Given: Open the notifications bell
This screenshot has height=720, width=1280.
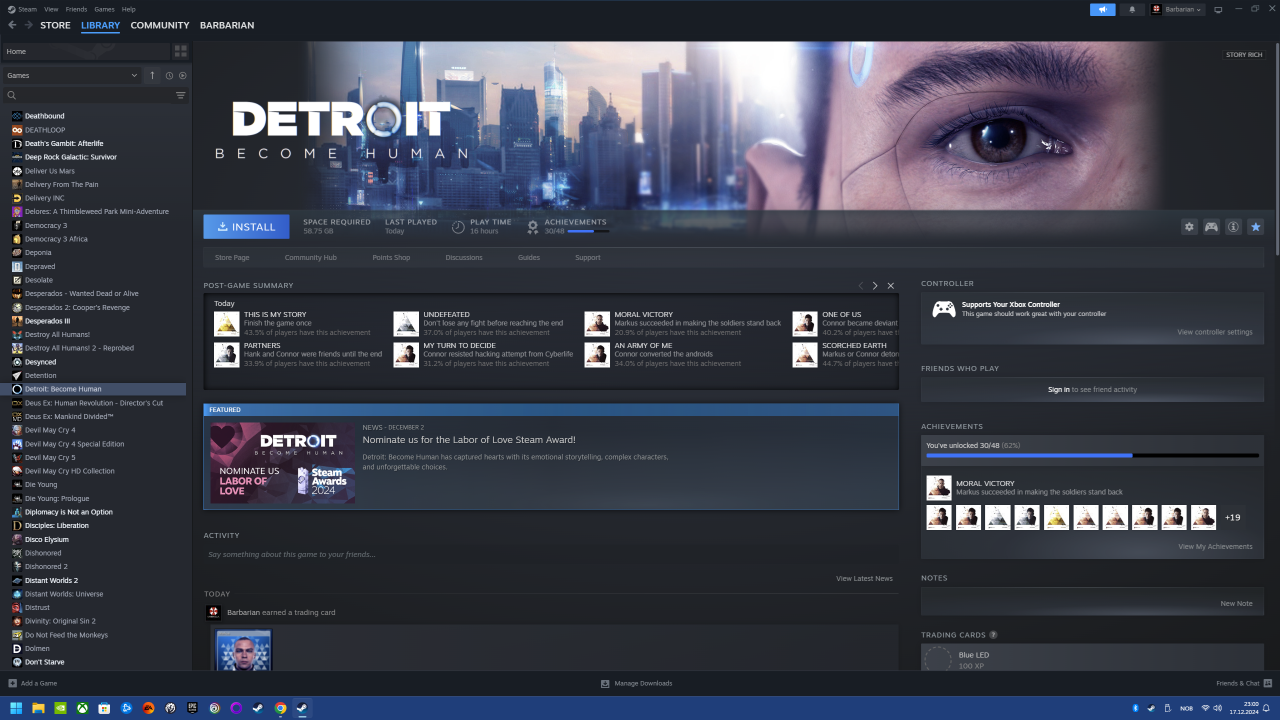Looking at the screenshot, I should click(x=1132, y=9).
